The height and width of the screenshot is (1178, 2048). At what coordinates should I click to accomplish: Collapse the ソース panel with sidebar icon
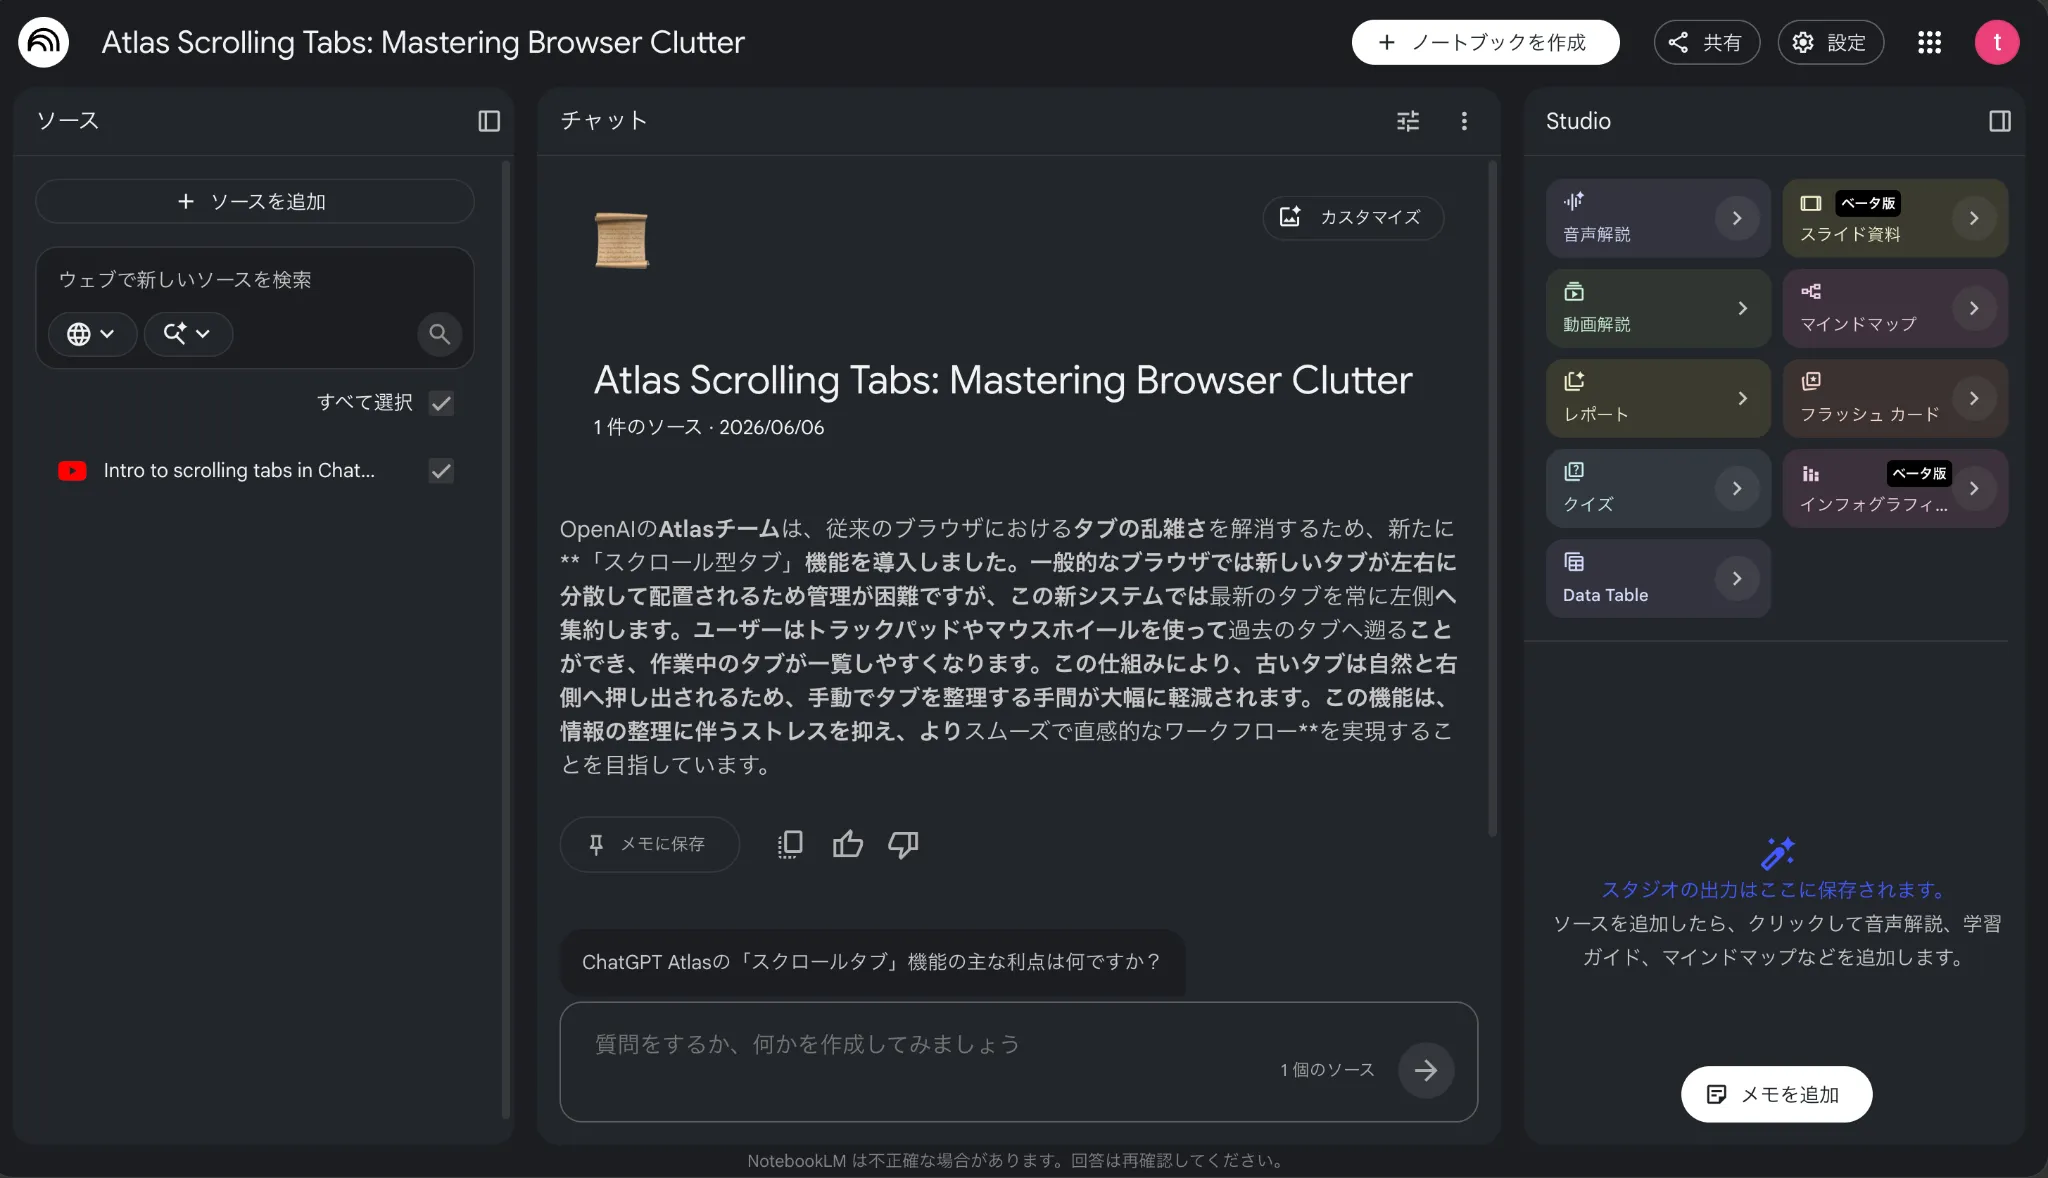tap(489, 121)
